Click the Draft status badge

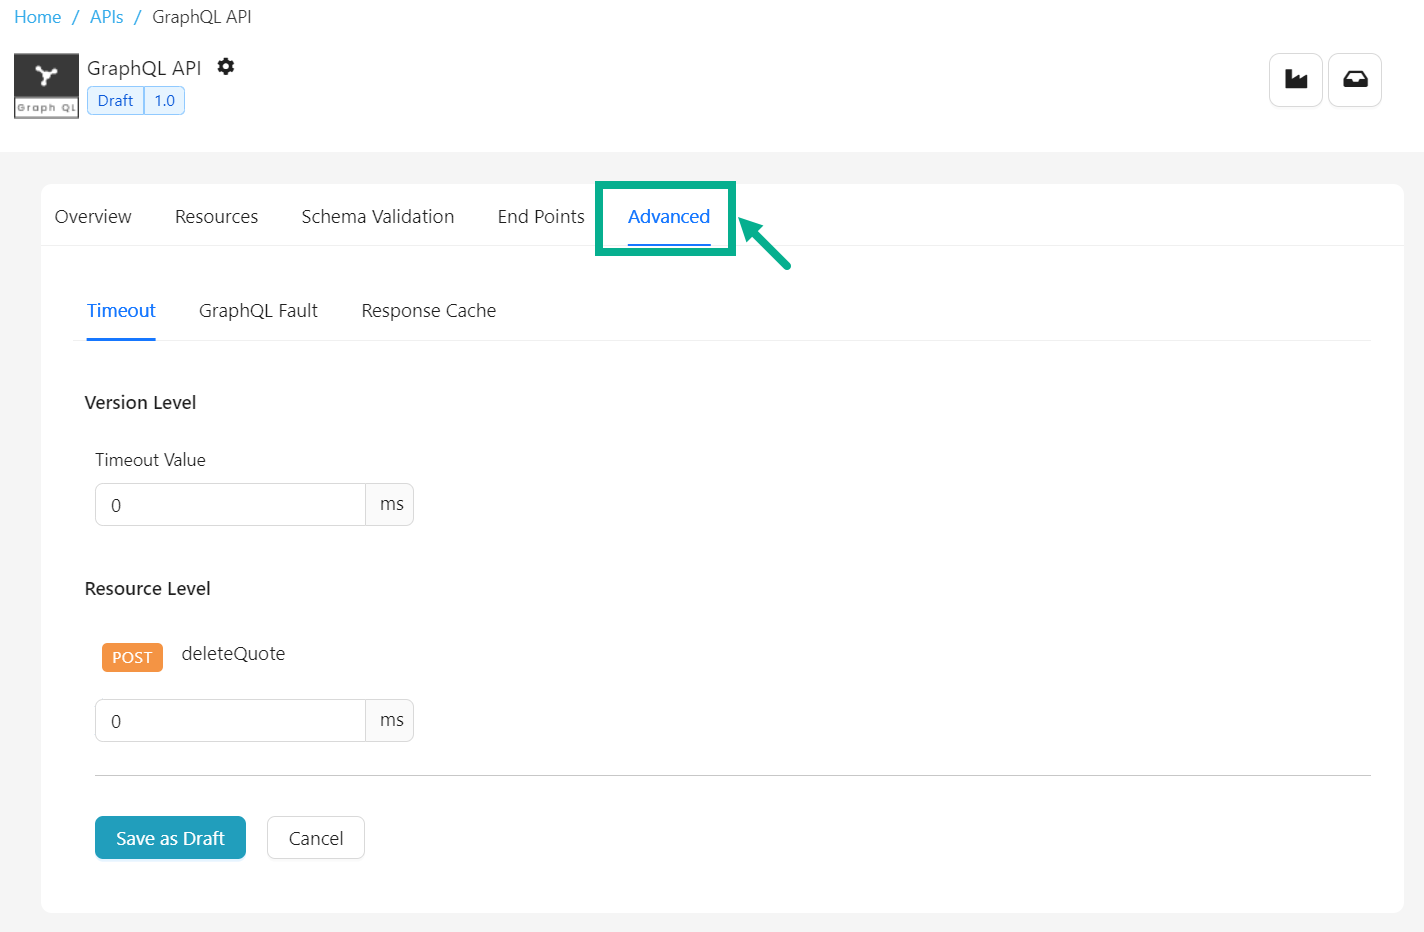[116, 101]
